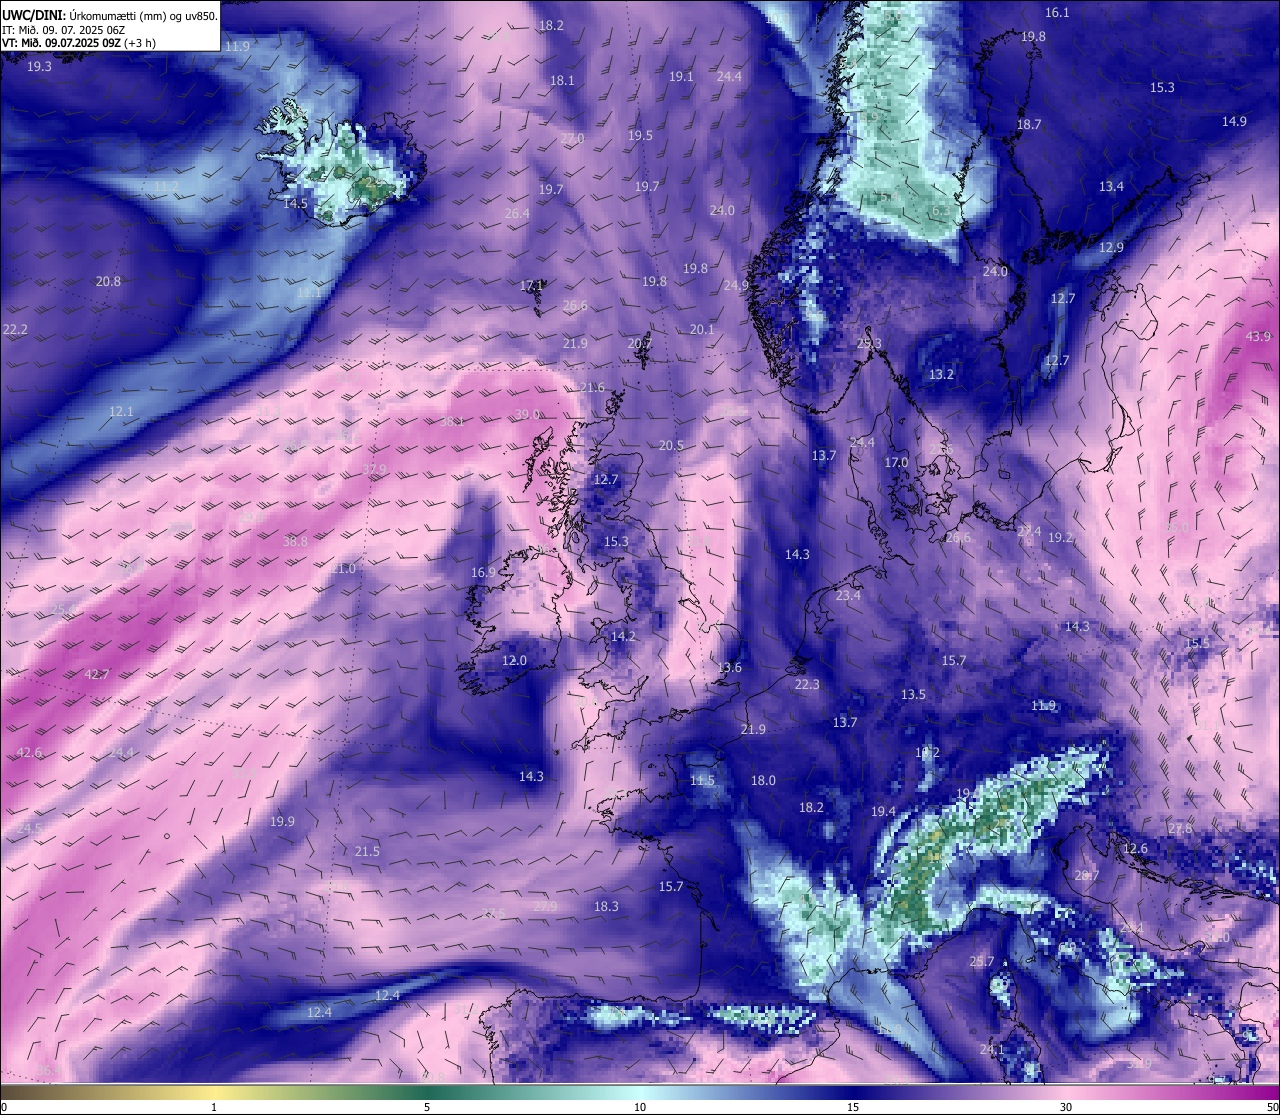Click the 14.5 value on Iceland

[x=296, y=203]
